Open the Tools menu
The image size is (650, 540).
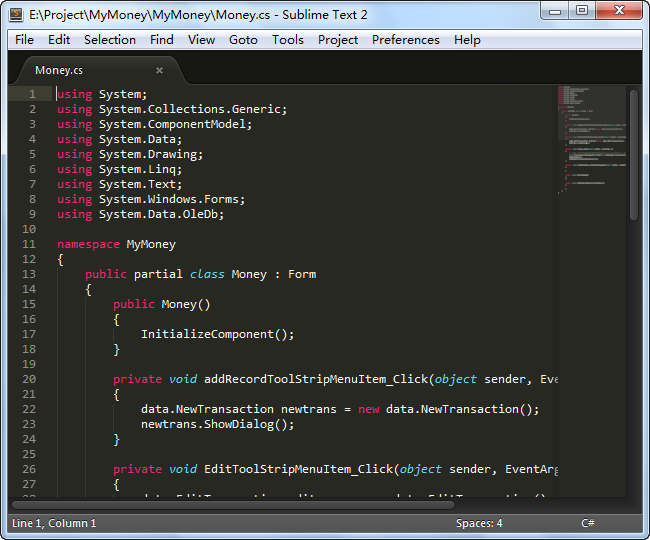coord(288,40)
